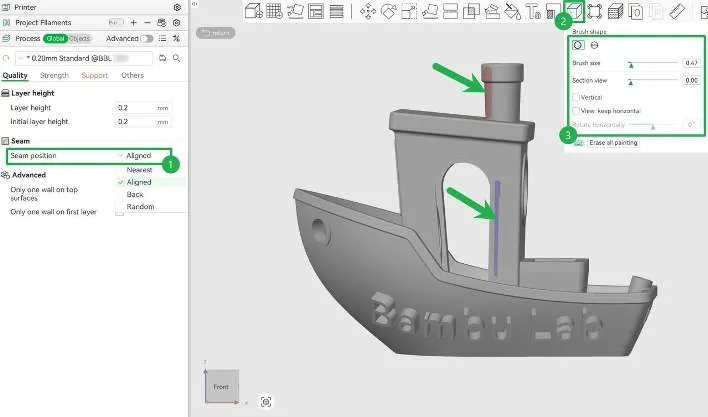Enable View: keep horizontal checkbox
Screen dimensions: 708x417
(x=576, y=111)
